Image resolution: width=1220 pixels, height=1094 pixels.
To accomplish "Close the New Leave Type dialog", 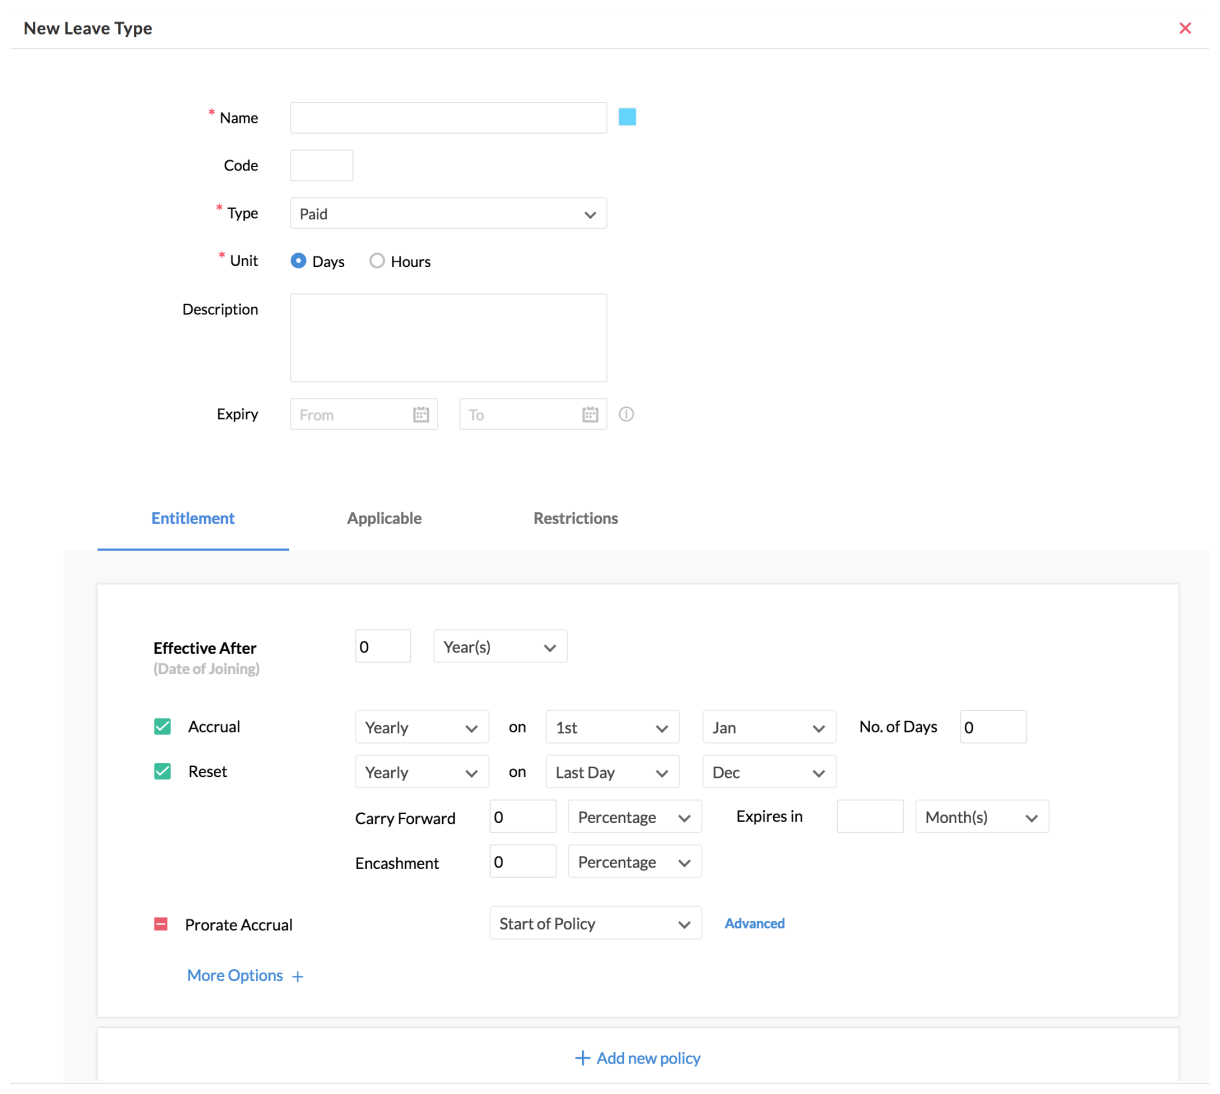I will coord(1185,28).
